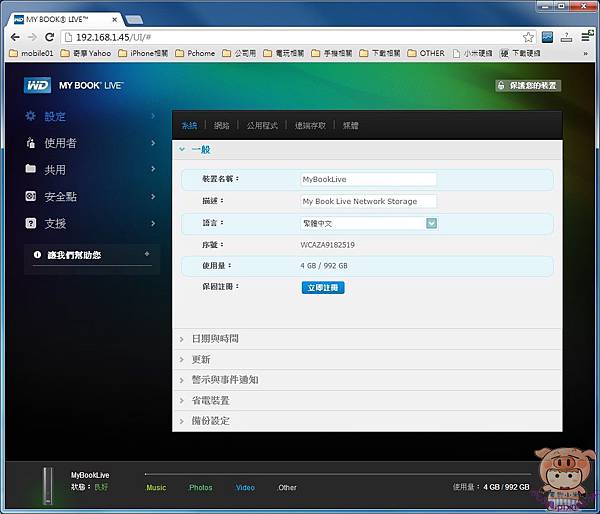This screenshot has width=600, height=514.
Task: Click the 立即註冊 register button
Action: [x=323, y=287]
